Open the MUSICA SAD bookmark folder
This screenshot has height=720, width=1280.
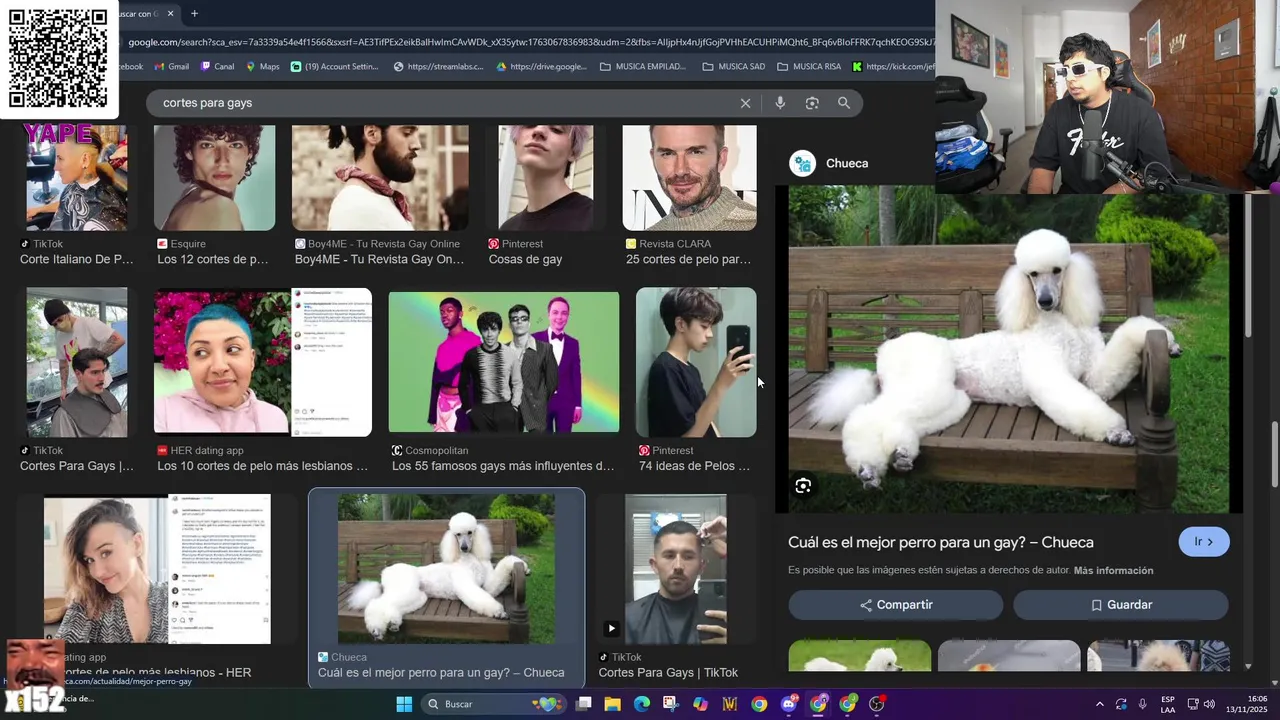(x=734, y=67)
